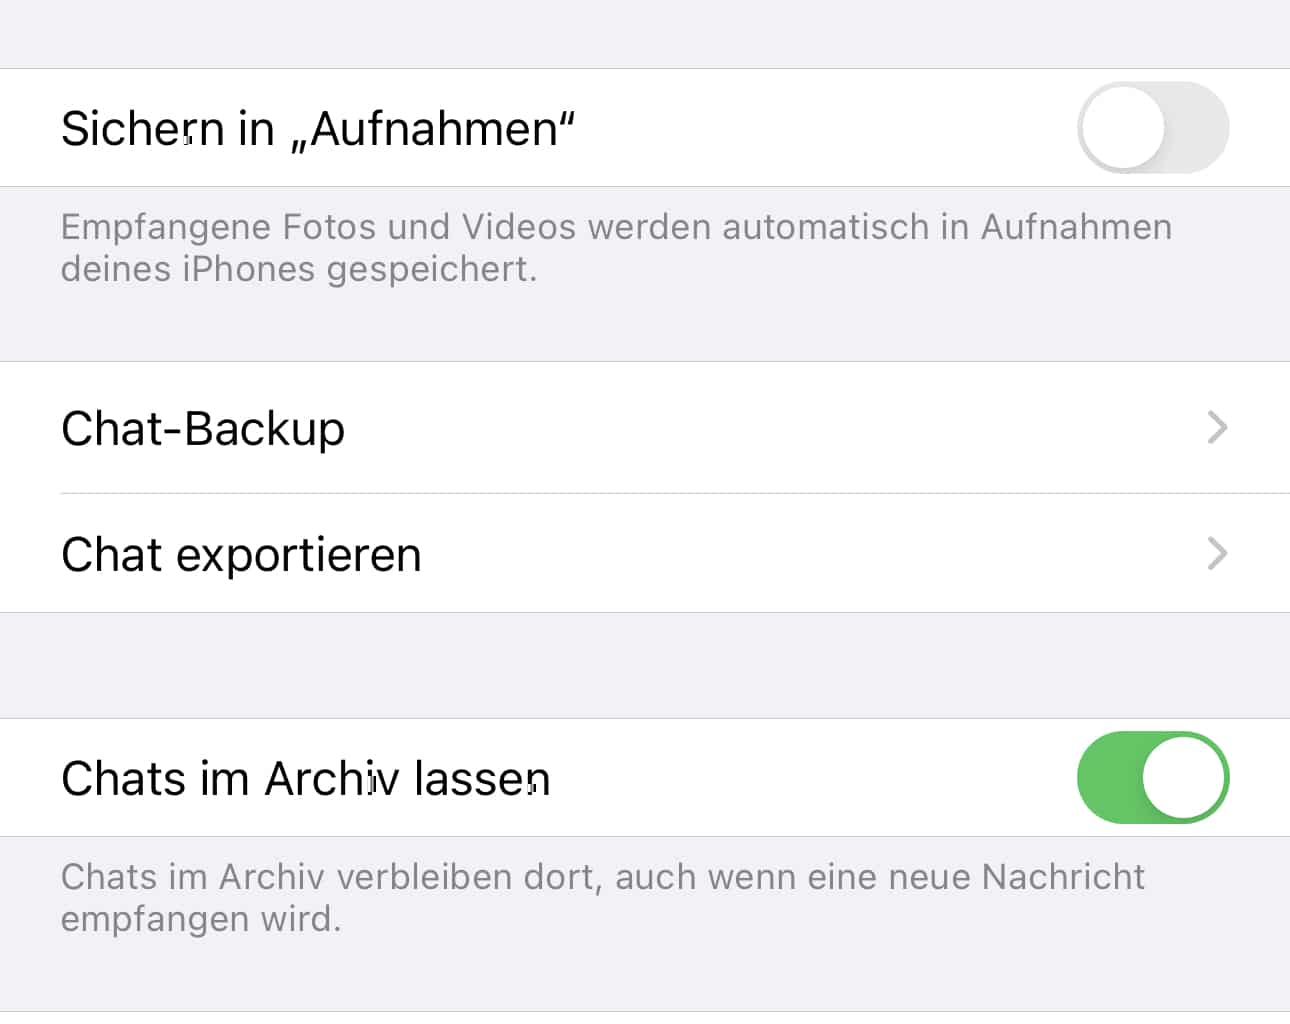Tap the „Sichern in Aufnahmen“ label text
The image size is (1290, 1024).
318,129
